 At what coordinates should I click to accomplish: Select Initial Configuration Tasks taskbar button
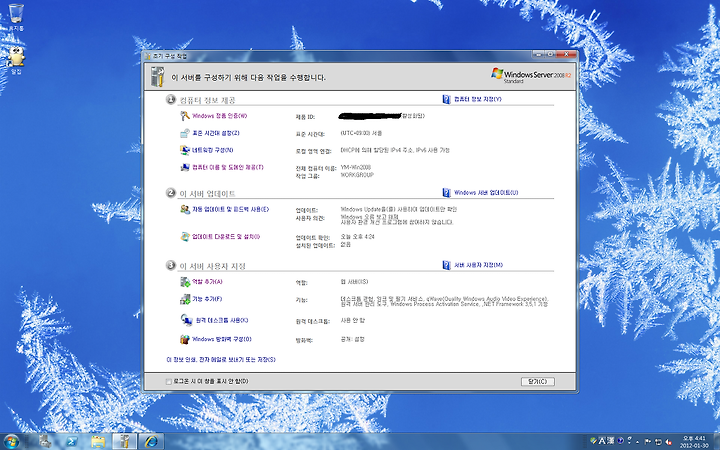click(x=124, y=442)
